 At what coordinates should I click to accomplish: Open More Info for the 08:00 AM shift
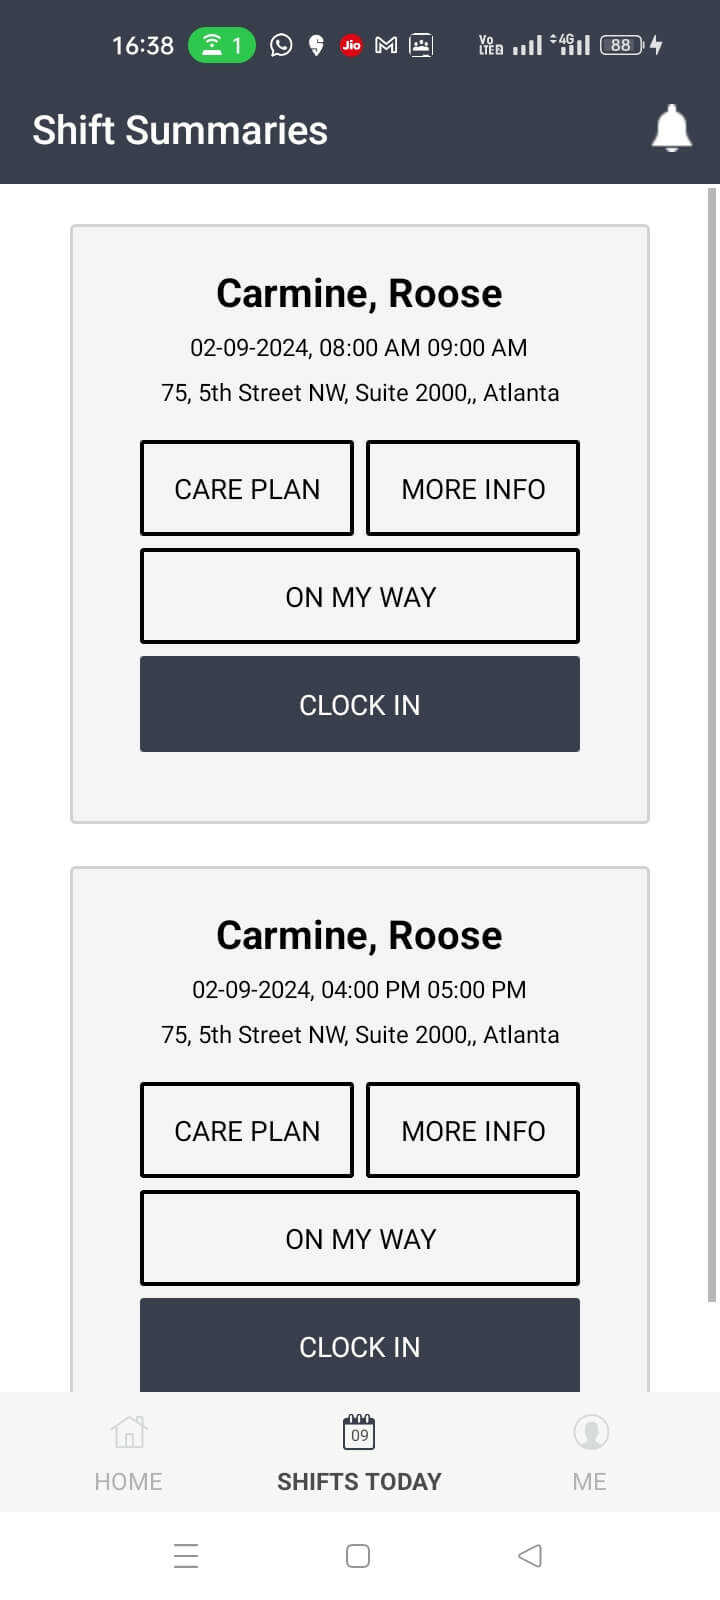pyautogui.click(x=473, y=488)
